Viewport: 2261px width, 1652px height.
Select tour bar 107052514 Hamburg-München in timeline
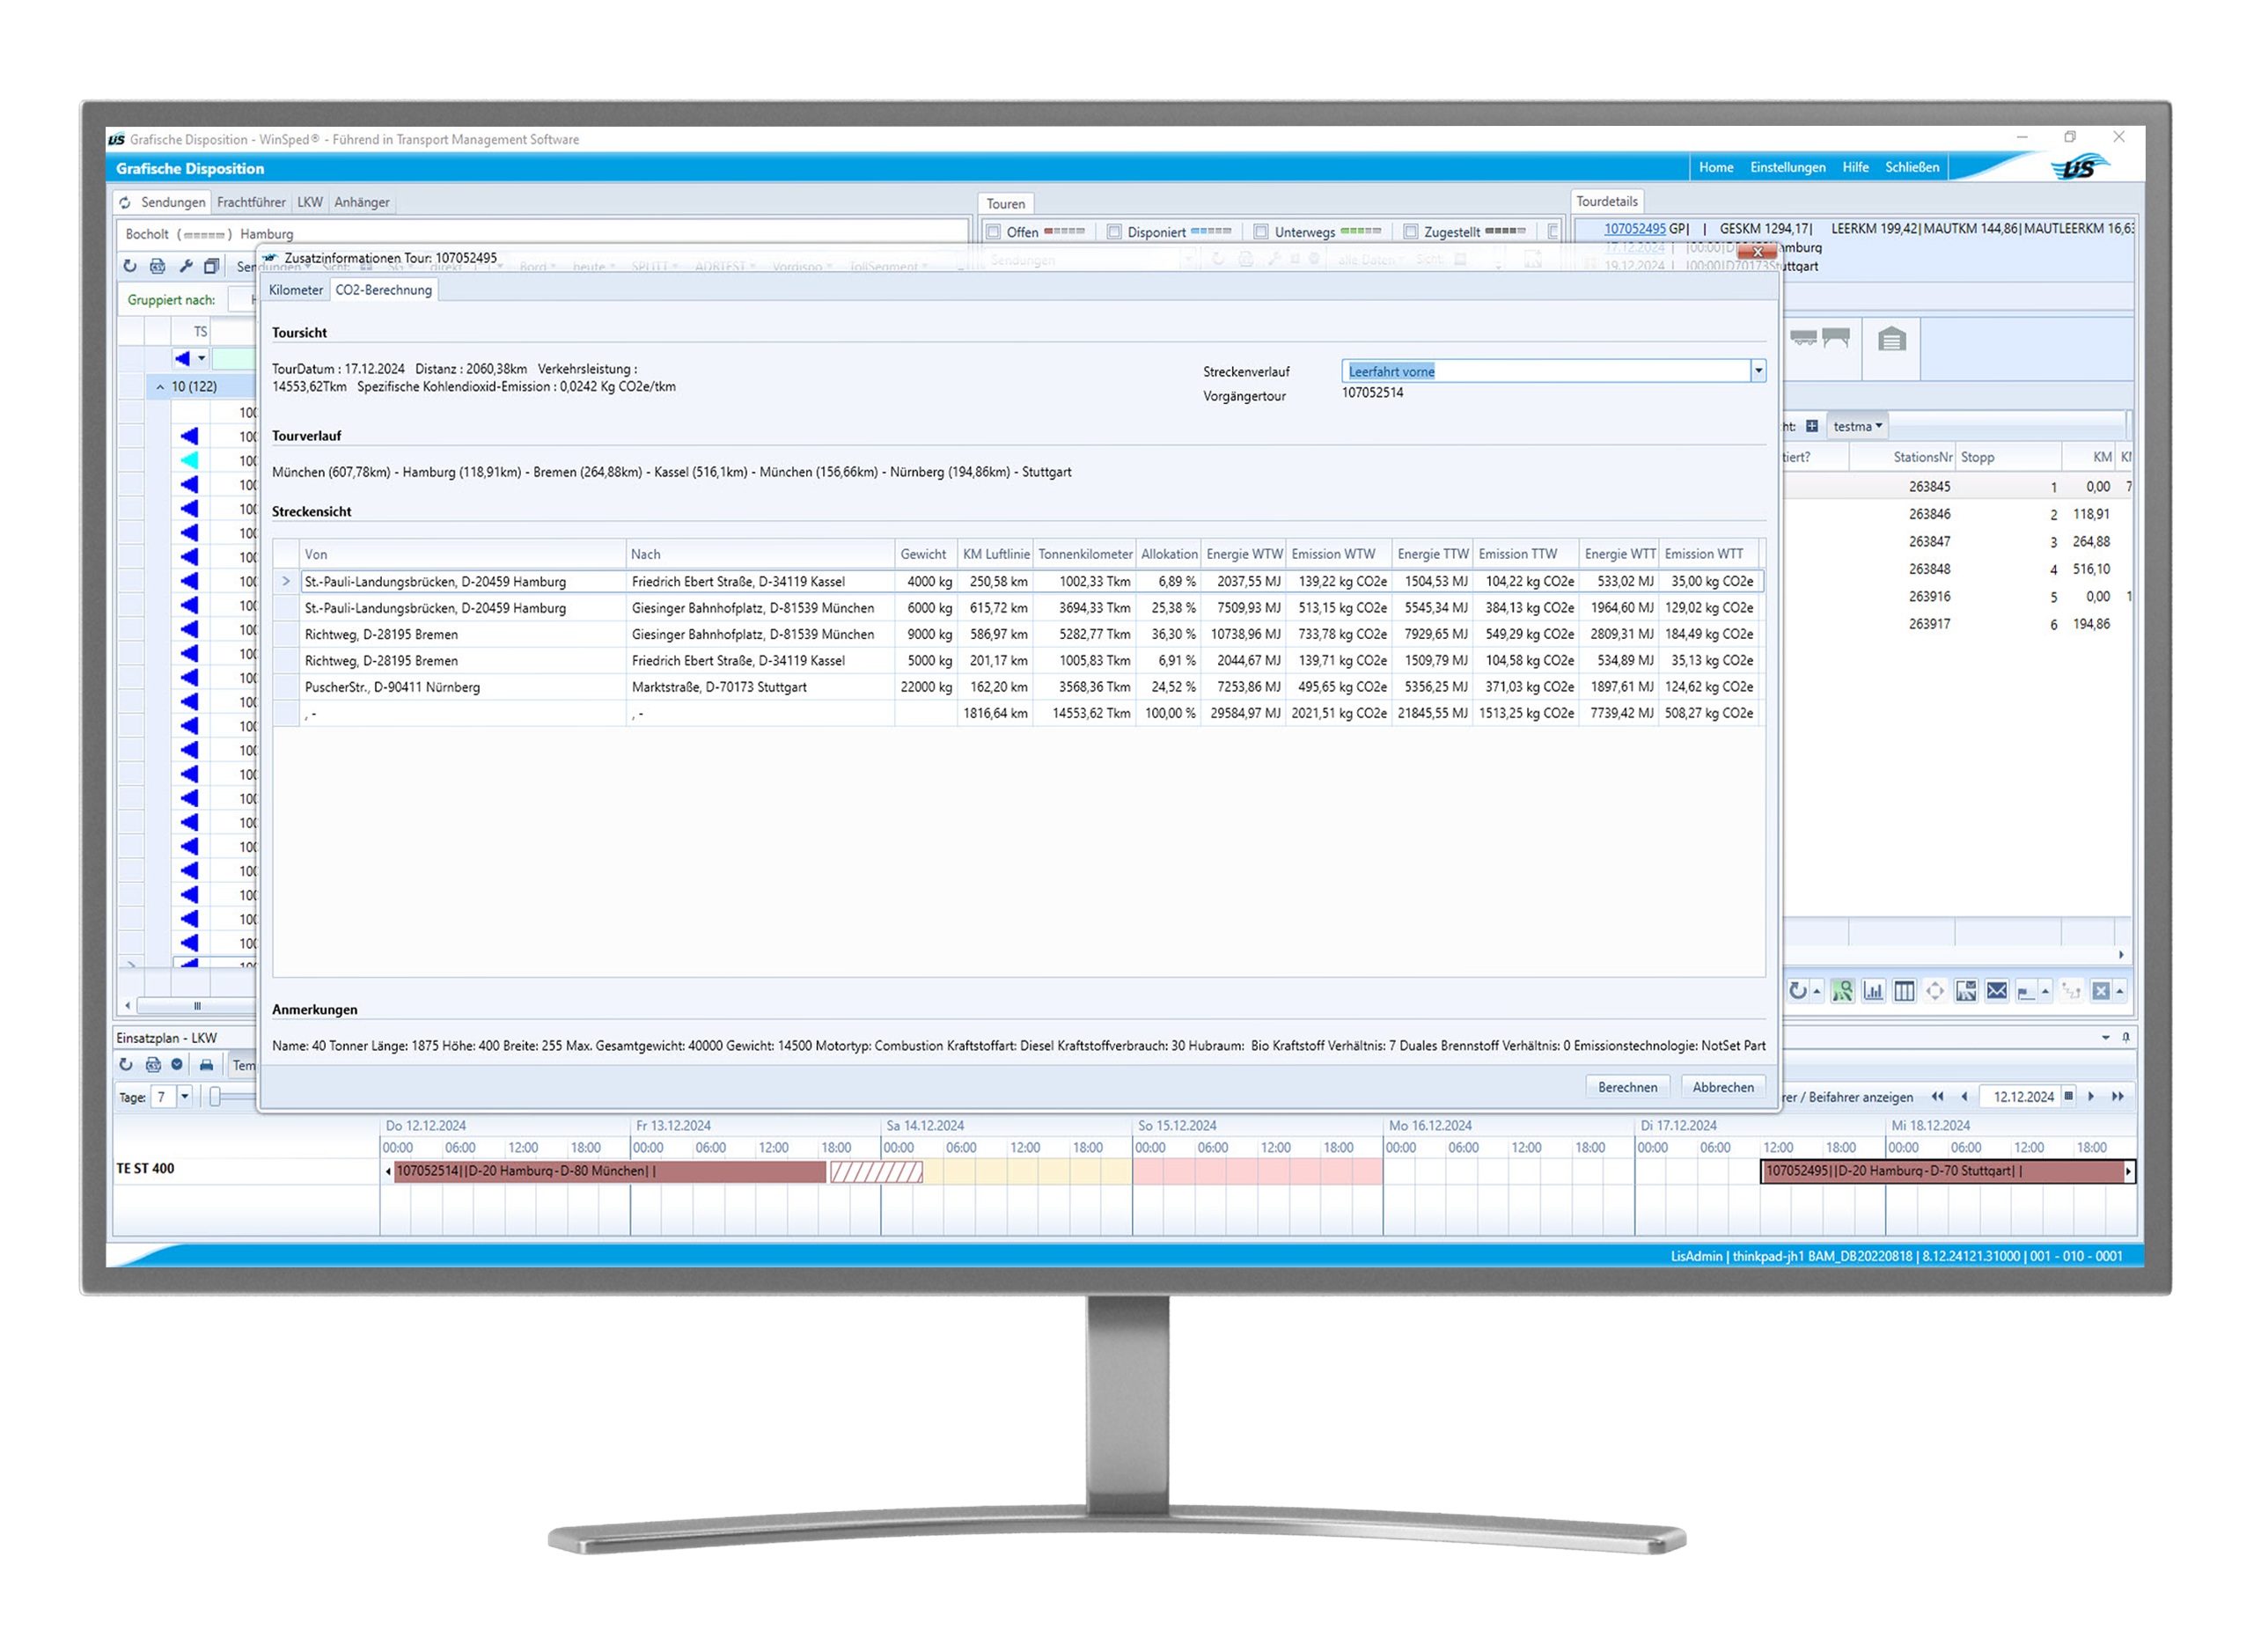click(x=611, y=1172)
